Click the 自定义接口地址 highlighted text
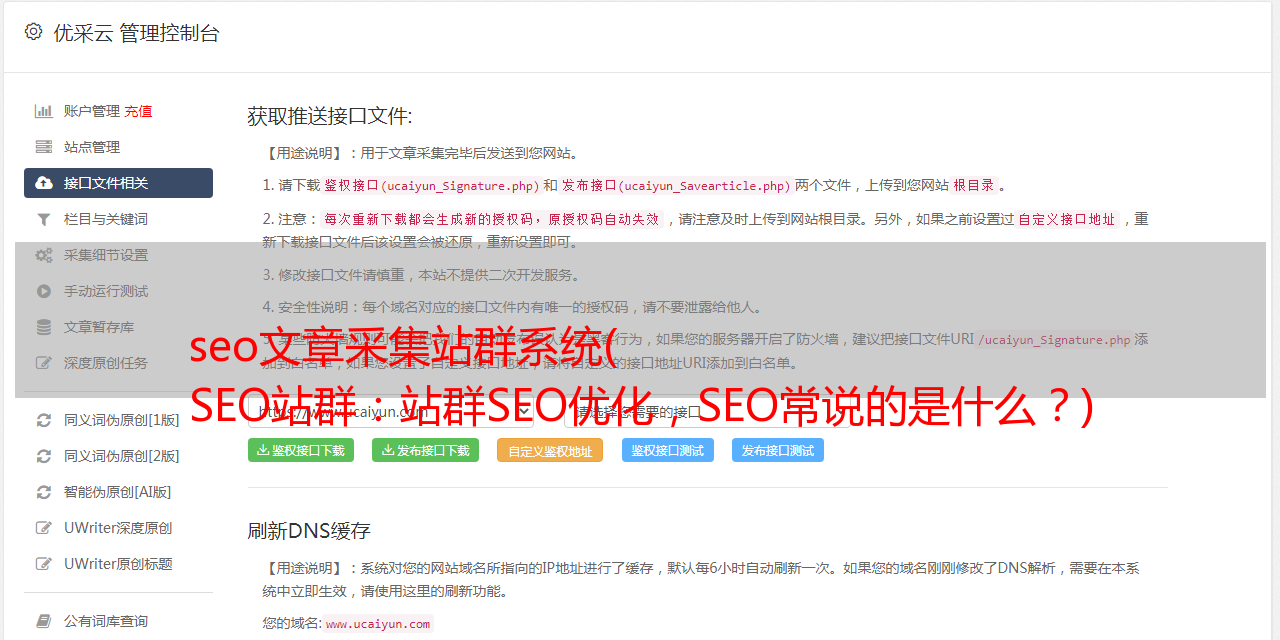This screenshot has height=640, width=1280. click(x=1067, y=219)
